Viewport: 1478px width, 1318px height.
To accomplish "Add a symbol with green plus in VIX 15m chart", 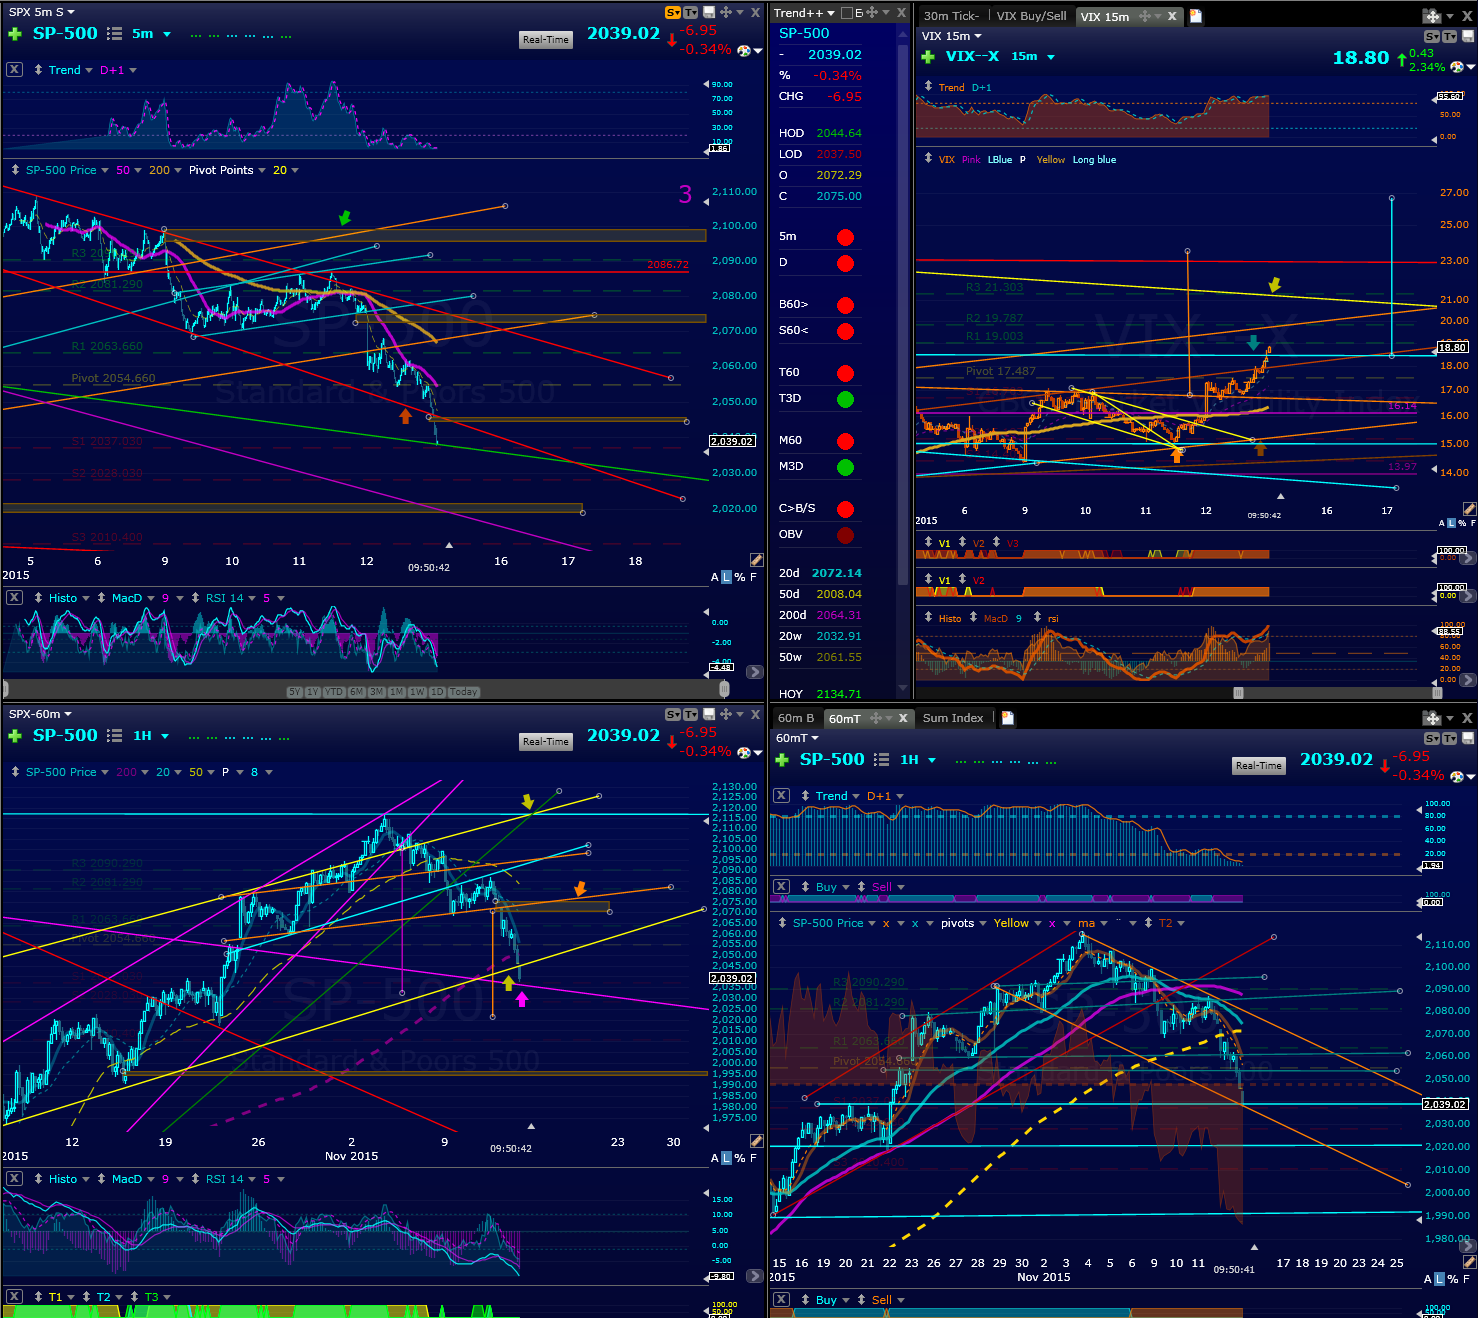I will point(927,57).
